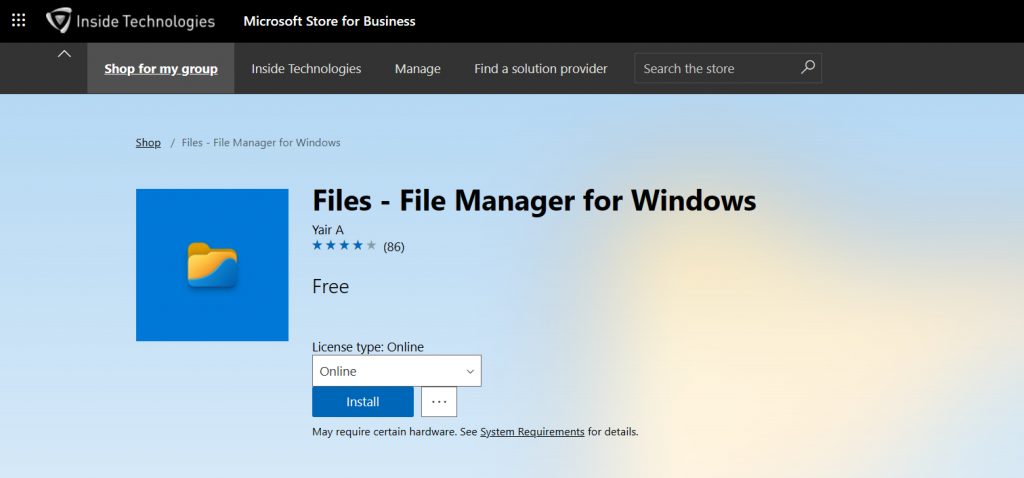Collapse the navigation bar with the up chevron
Image resolution: width=1024 pixels, height=478 pixels.
click(x=64, y=54)
